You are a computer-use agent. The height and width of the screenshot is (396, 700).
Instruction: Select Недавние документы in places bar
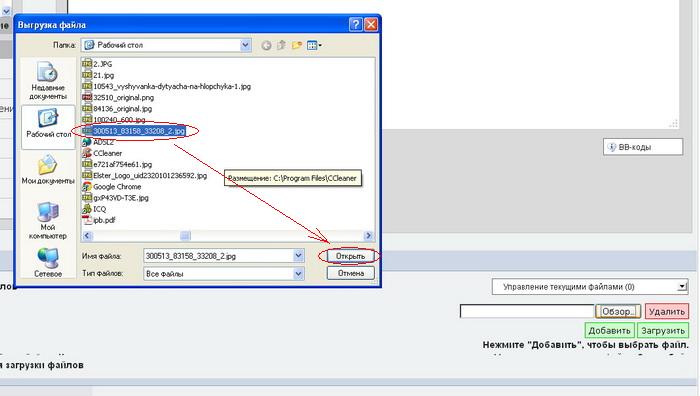click(x=48, y=81)
